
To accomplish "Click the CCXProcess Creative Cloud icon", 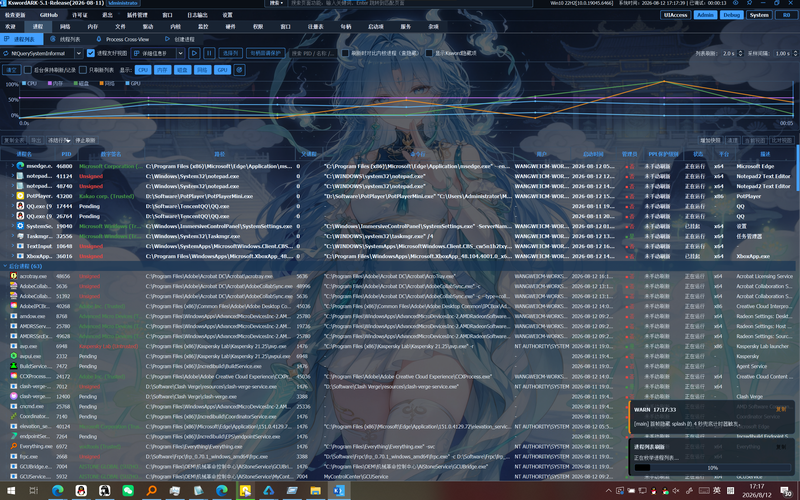I will [14, 377].
